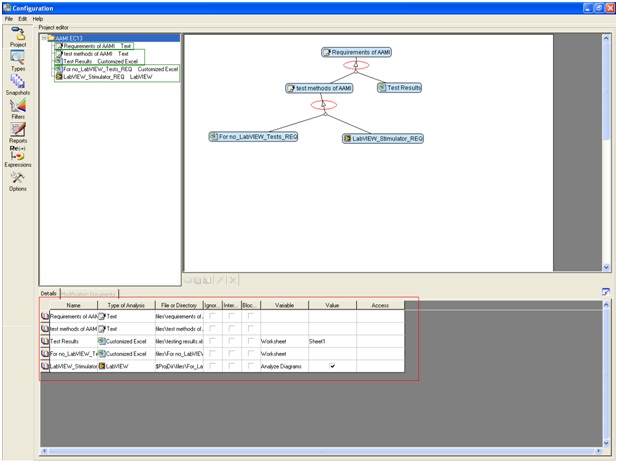Open Type of Analysis dropdown for Test Results

(125, 341)
